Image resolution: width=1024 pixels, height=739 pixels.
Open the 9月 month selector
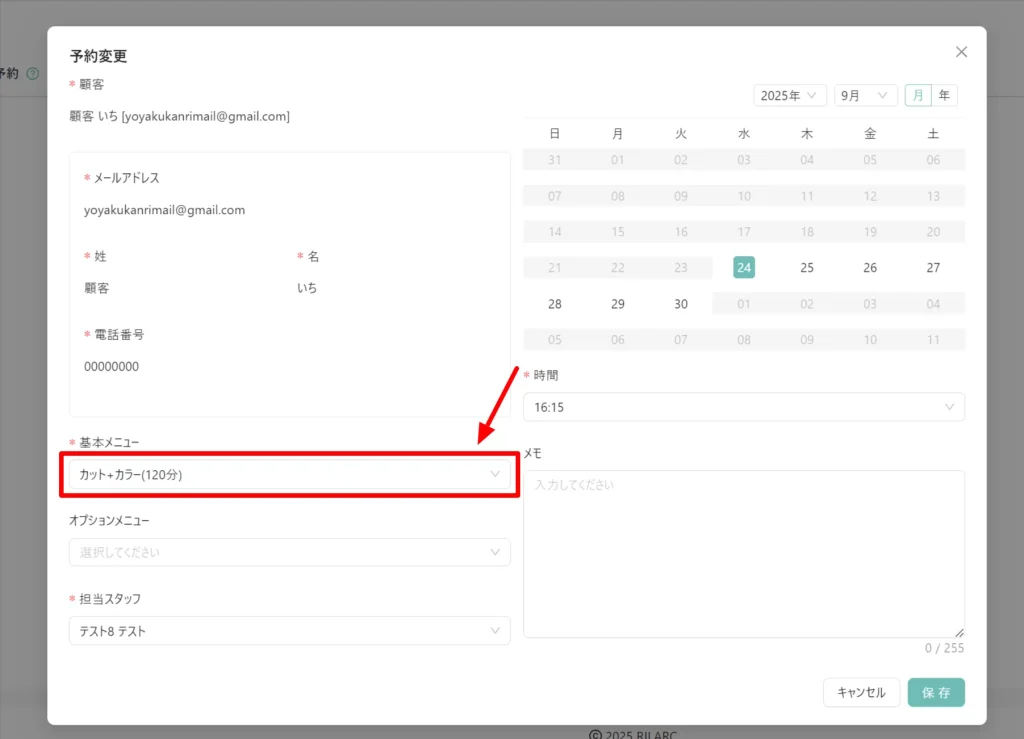[865, 96]
